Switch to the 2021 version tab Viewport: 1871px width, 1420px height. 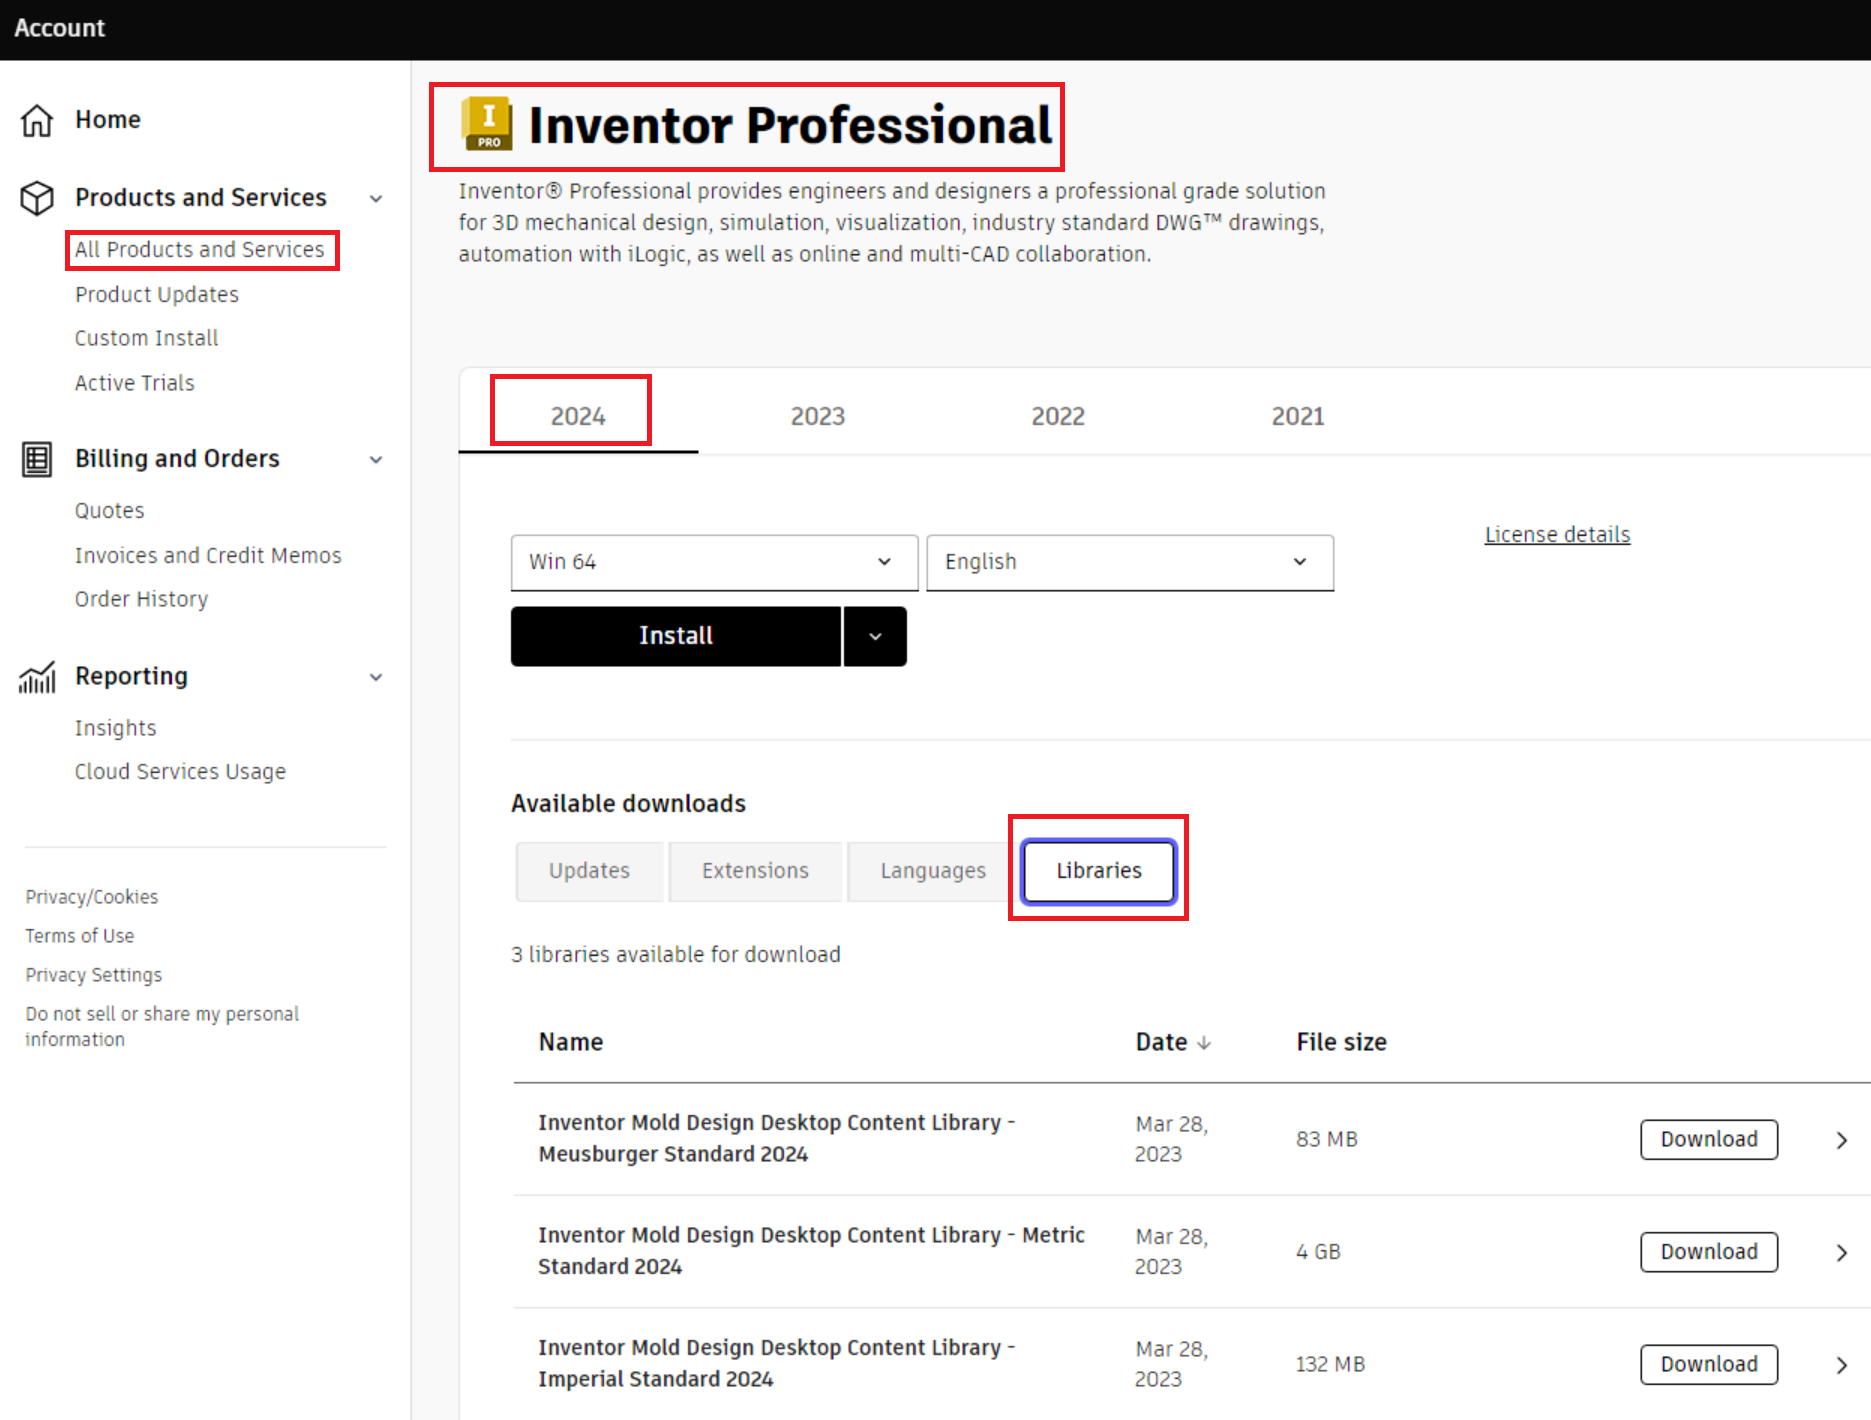click(x=1298, y=416)
